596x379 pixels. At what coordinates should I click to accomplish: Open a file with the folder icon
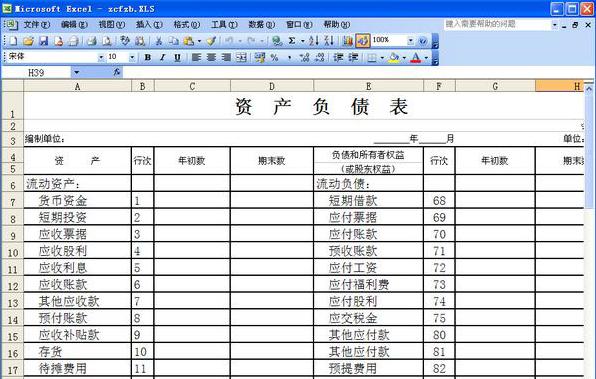pyautogui.click(x=29, y=40)
